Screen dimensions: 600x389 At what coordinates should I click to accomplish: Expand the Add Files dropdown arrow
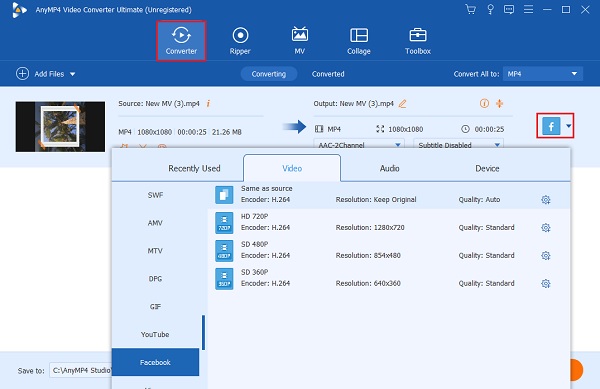(73, 74)
